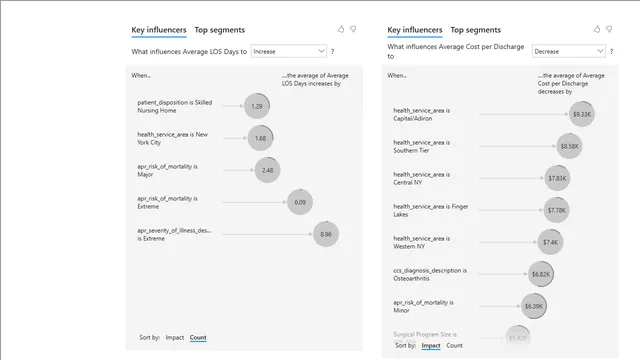The width and height of the screenshot is (640, 360).
Task: Select the 2.48 influencer bubble
Action: pyautogui.click(x=267, y=170)
